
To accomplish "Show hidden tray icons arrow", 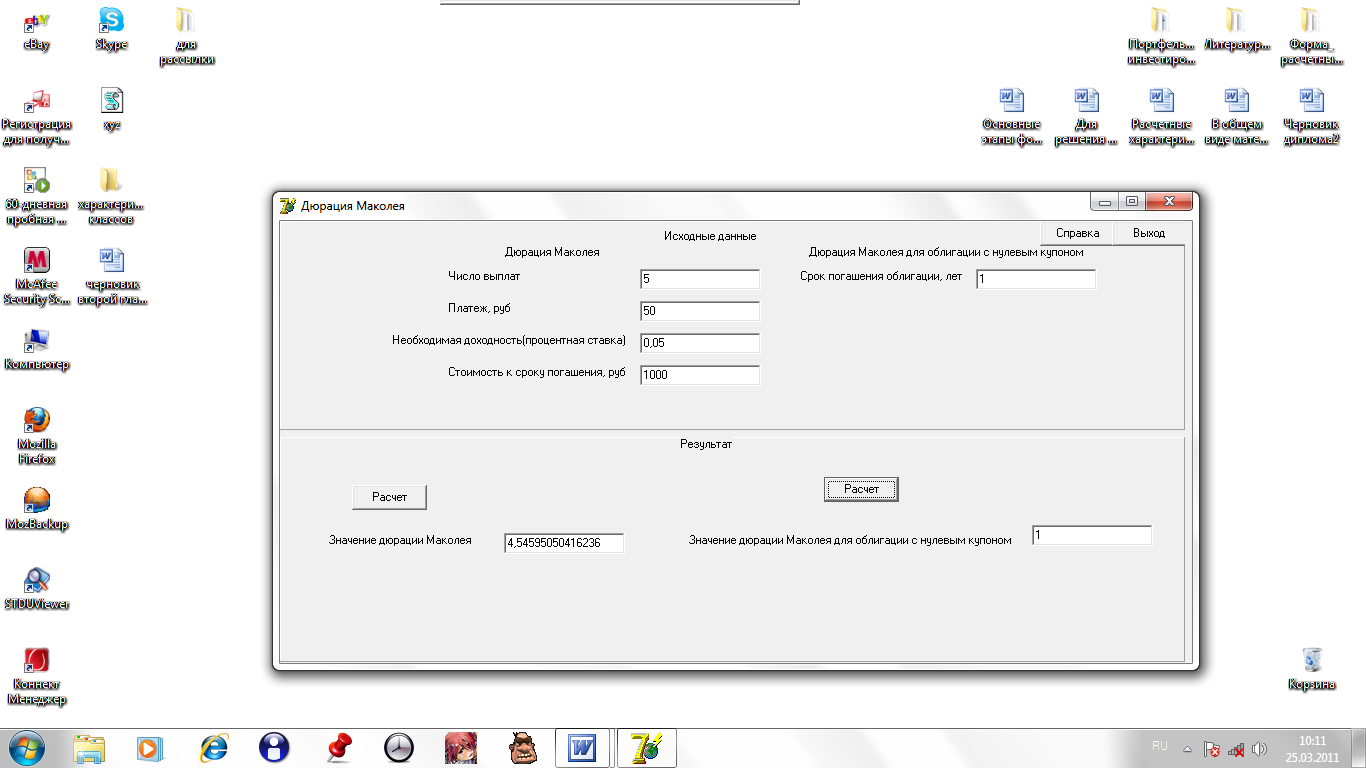I will 1187,748.
